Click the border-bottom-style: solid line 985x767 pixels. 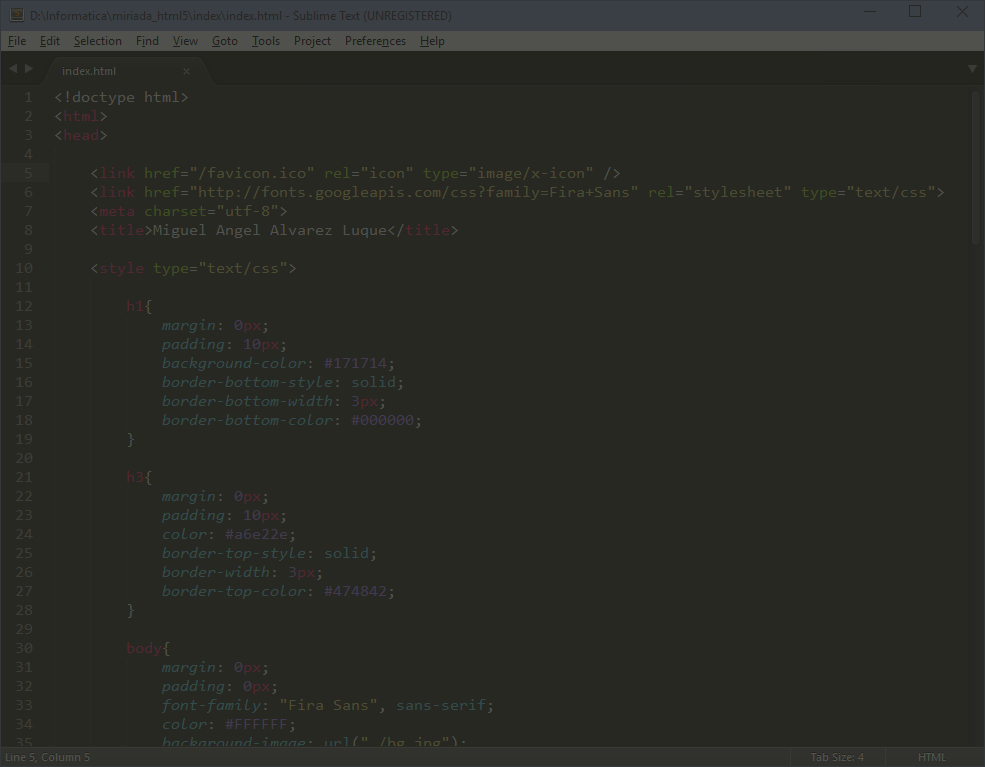point(283,383)
